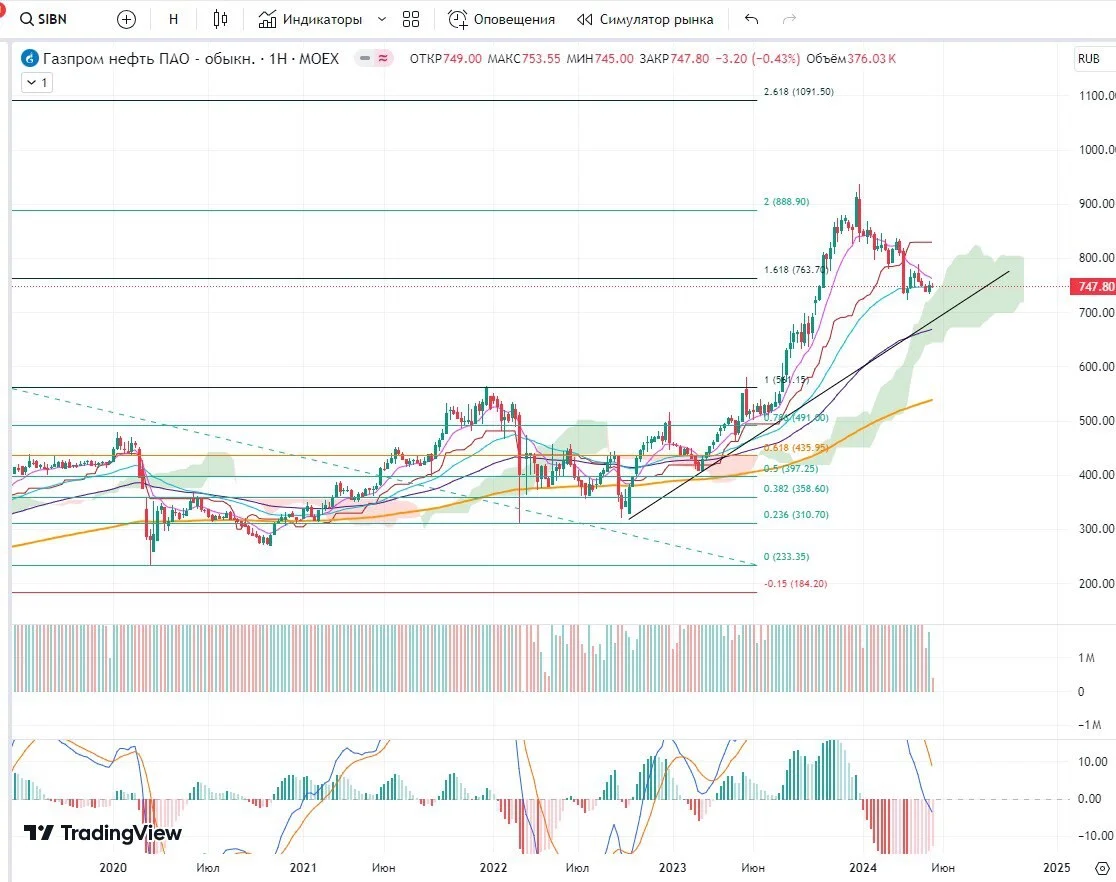1116x882 pixels.
Task: Select the current price label 747.80
Action: click(x=1095, y=286)
